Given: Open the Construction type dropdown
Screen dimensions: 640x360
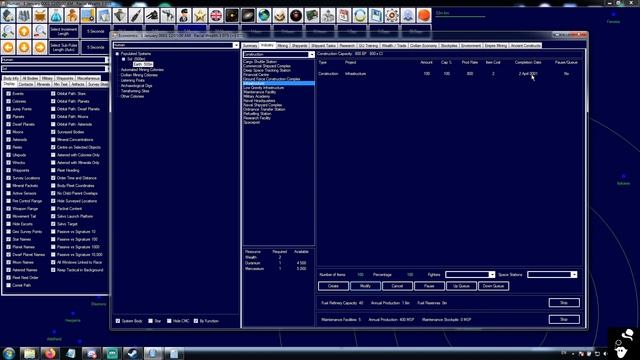Looking at the screenshot, I should pyautogui.click(x=311, y=54).
